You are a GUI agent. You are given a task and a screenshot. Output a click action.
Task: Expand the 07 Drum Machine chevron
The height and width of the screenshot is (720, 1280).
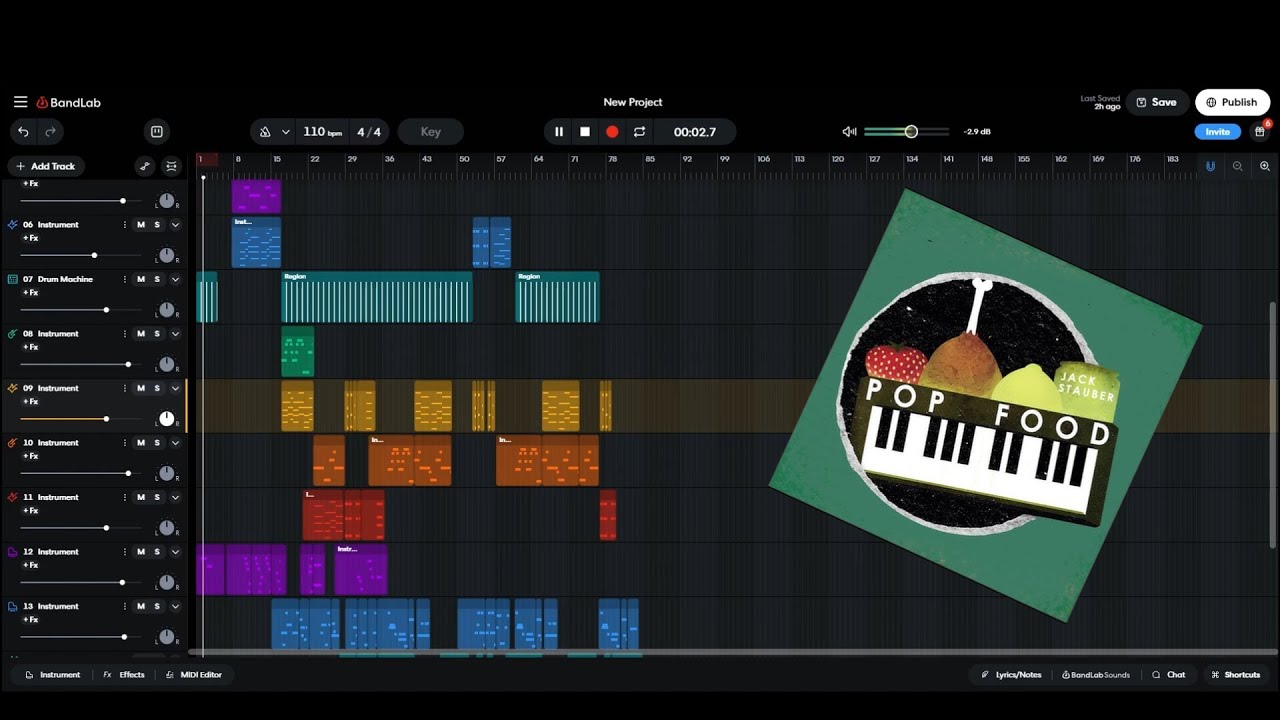(175, 279)
